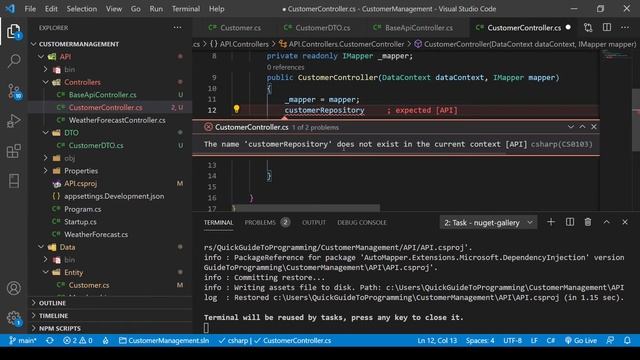Open BaseApiController.cs in the explorer
640x360 pixels.
(x=102, y=95)
